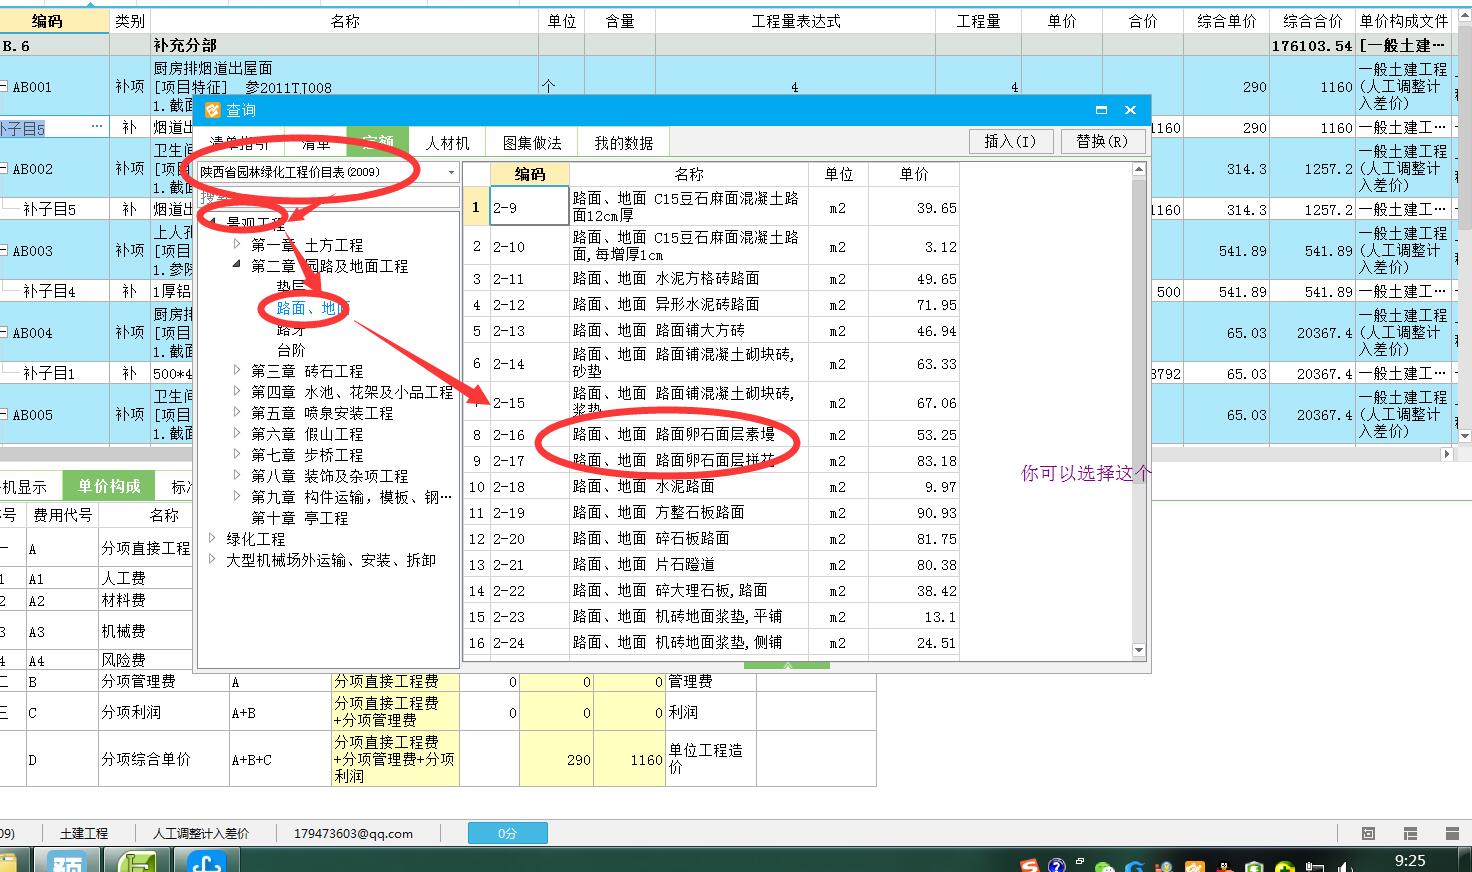Click the ellipsis button in 补子目5 cell
1472x872 pixels.
97,127
